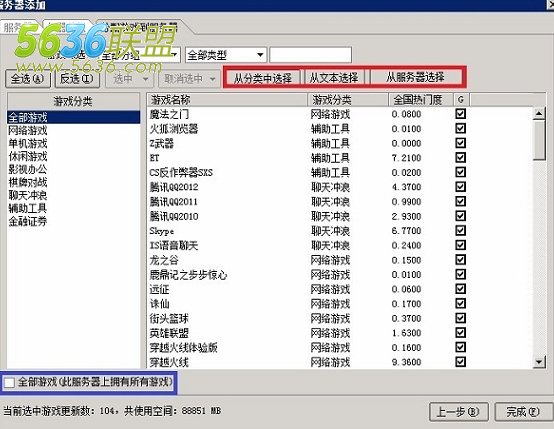Toggle checkbox for IS语音聊天 row
The height and width of the screenshot is (429, 554).
coord(460,245)
